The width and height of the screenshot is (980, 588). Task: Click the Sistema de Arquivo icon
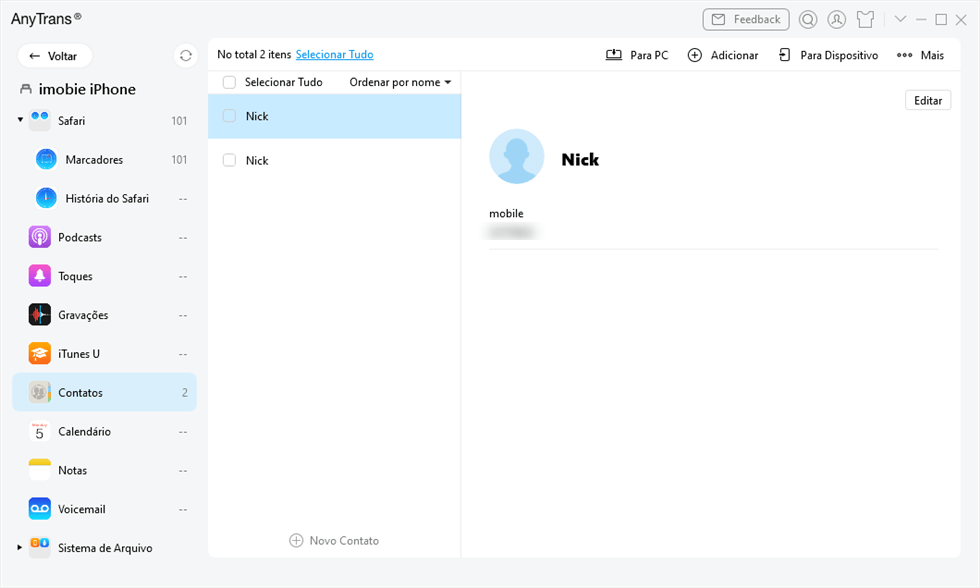point(39,547)
